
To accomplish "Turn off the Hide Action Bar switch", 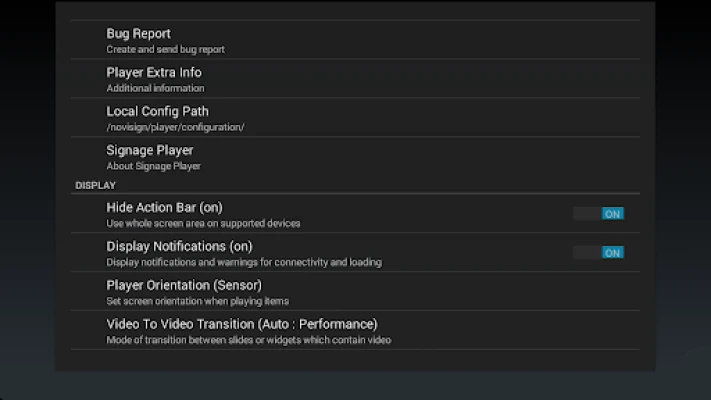I will coord(599,213).
